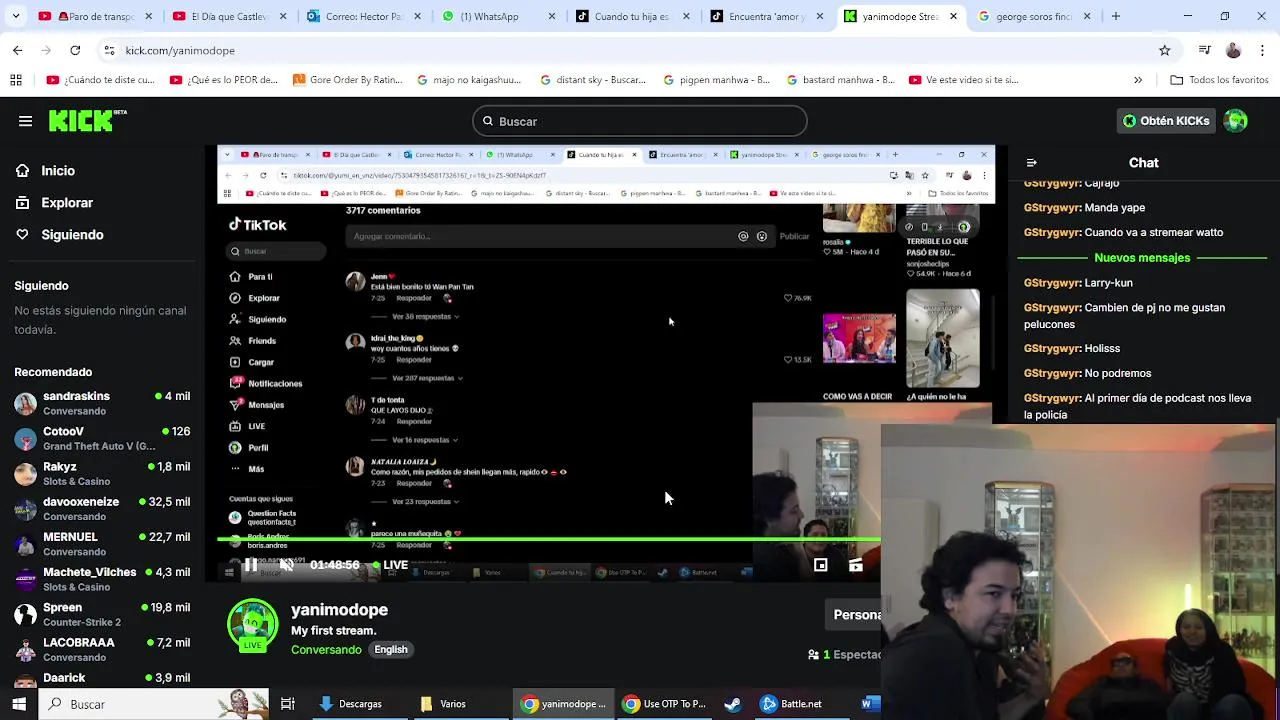This screenshot has width=1280, height=720.
Task: Click Windows taskbar Buscar search box
Action: point(155,704)
